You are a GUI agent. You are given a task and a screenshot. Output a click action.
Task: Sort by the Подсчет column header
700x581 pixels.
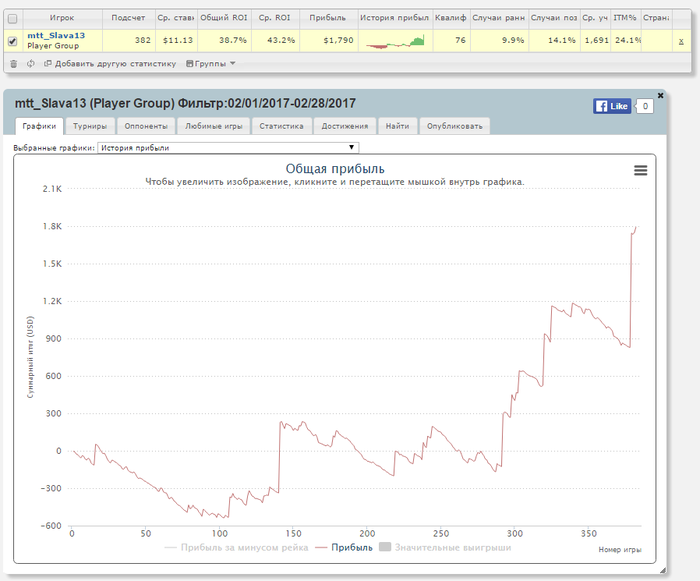coord(128,18)
